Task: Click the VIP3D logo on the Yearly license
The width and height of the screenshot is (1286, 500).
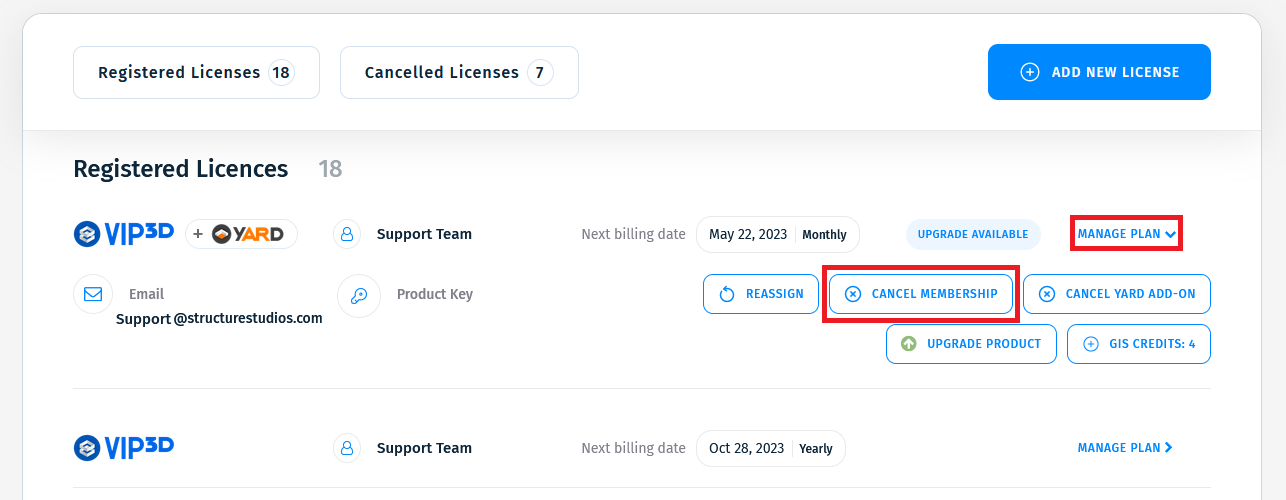Action: click(x=124, y=447)
